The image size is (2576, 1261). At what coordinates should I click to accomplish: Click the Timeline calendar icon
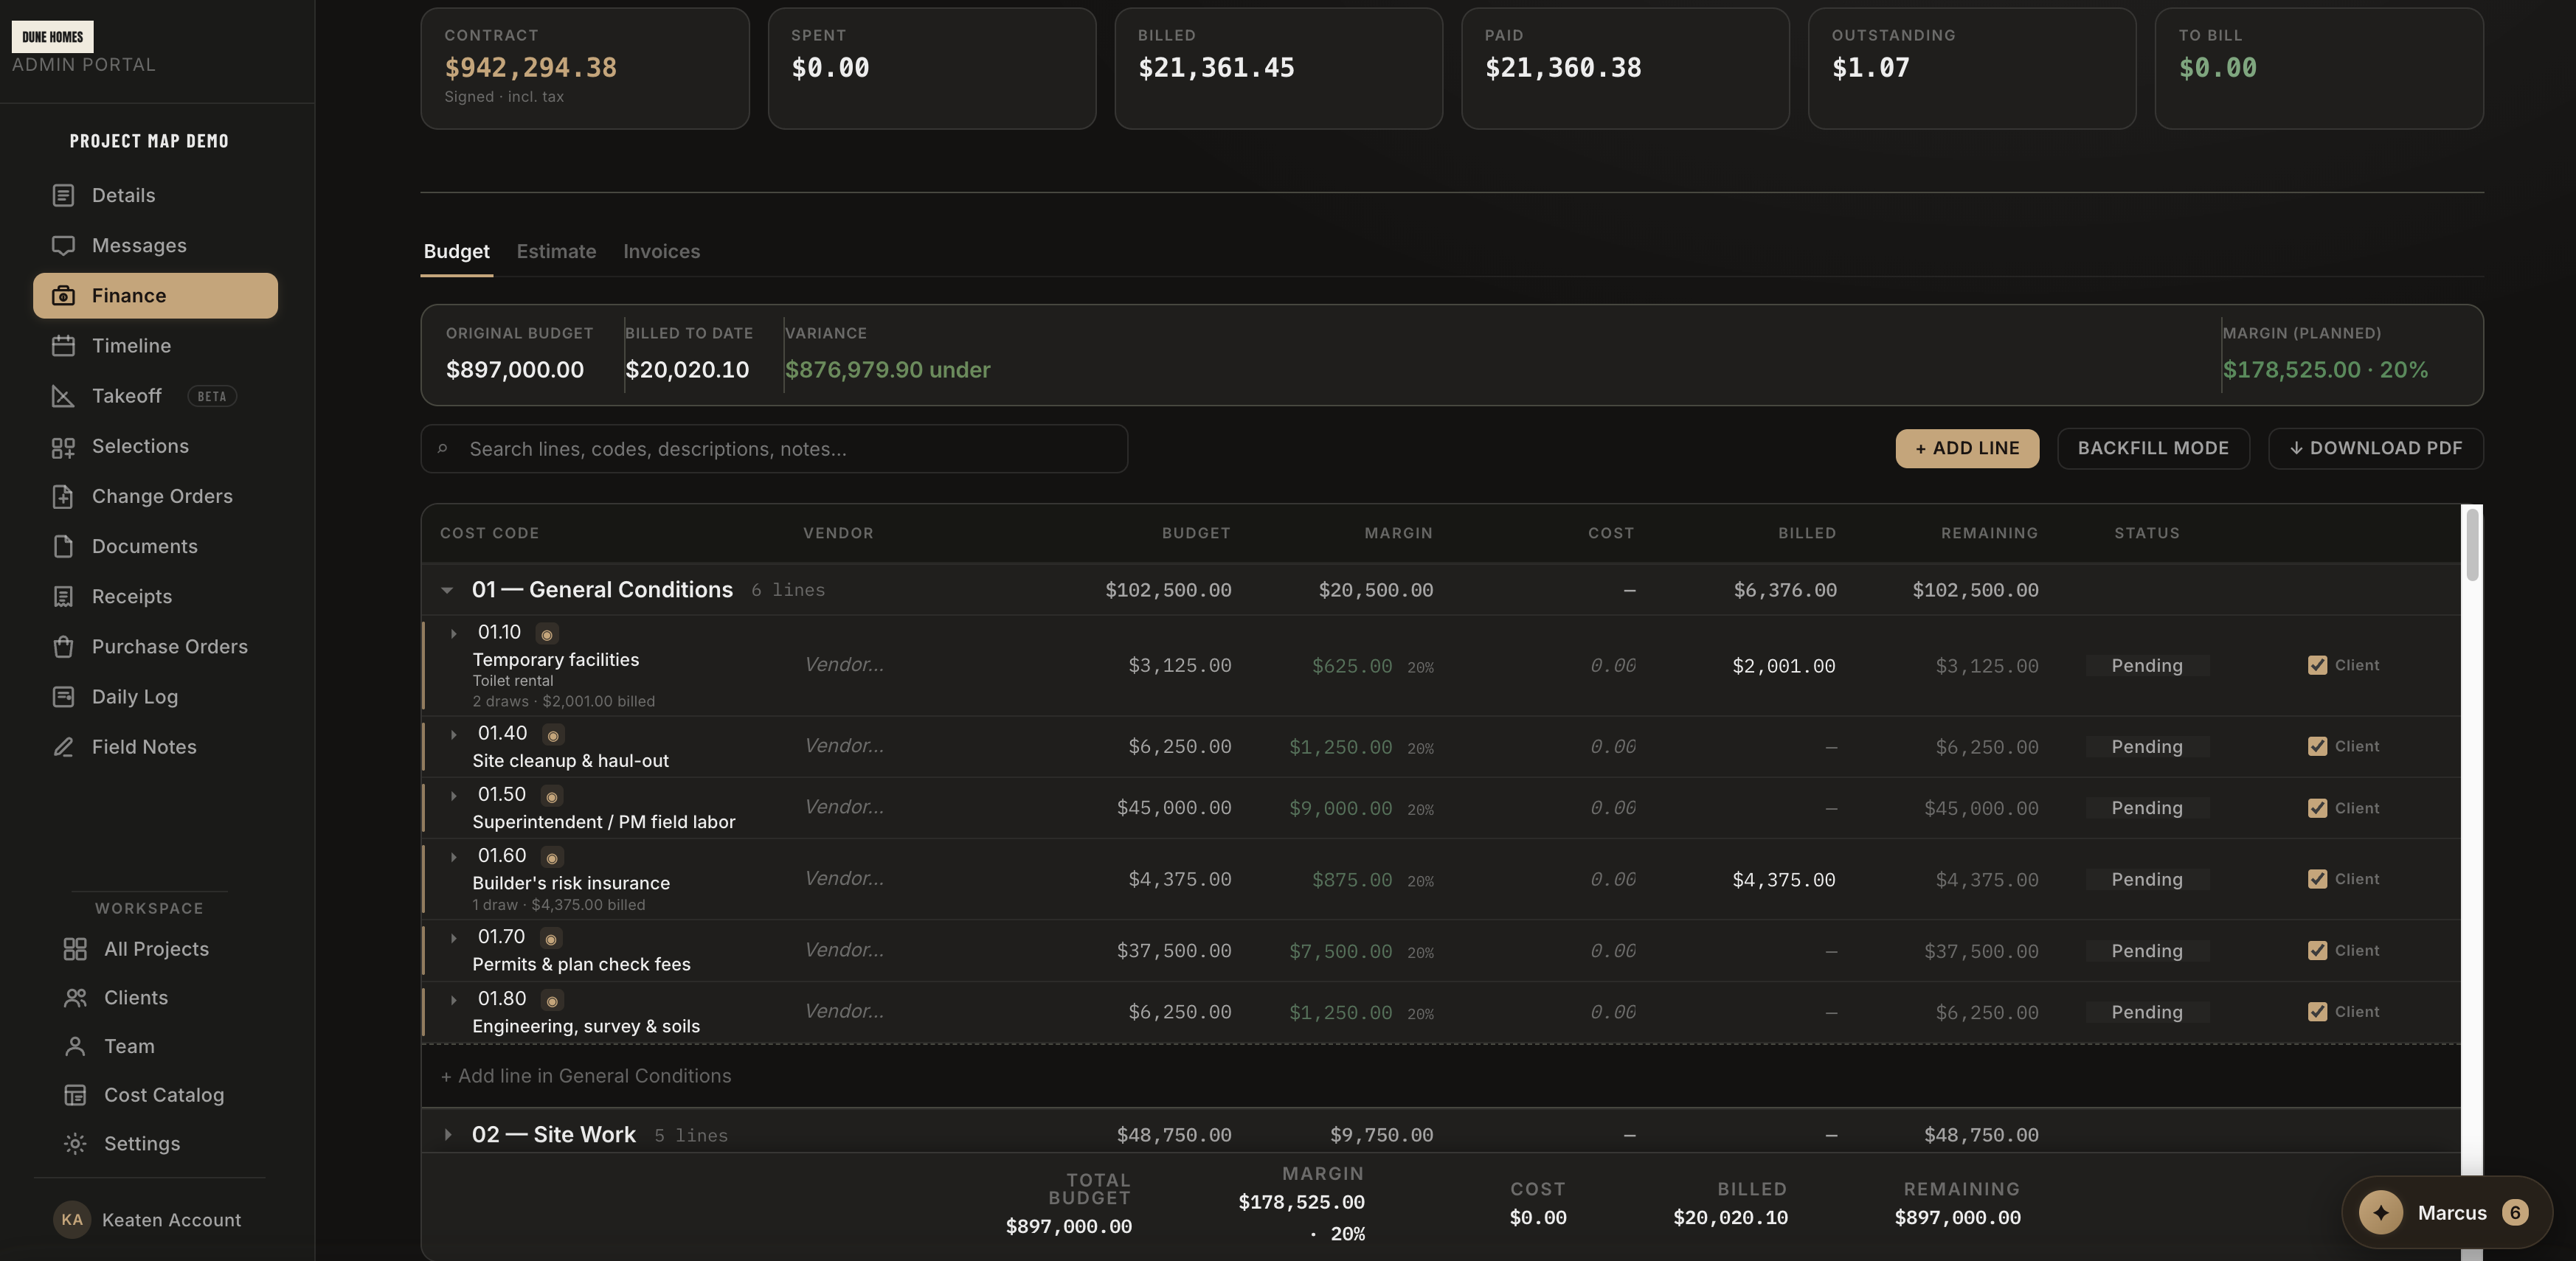coord(63,346)
